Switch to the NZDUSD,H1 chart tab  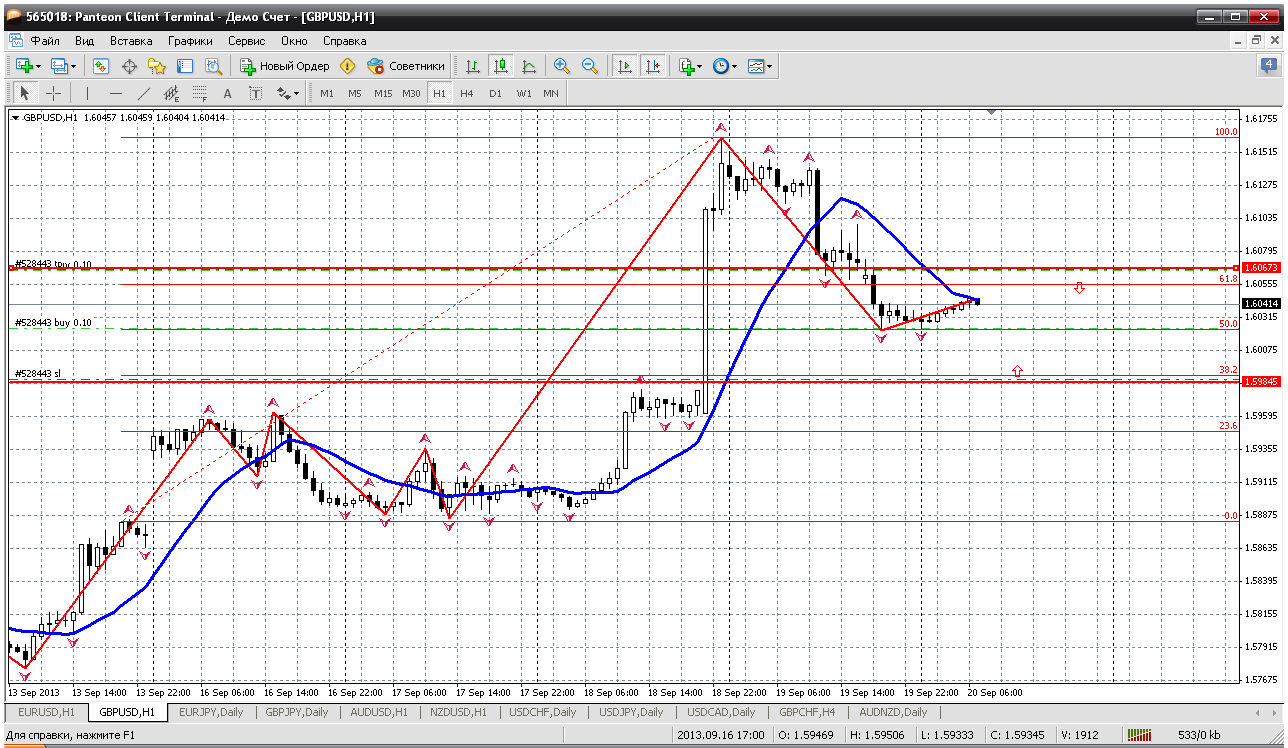(x=460, y=712)
